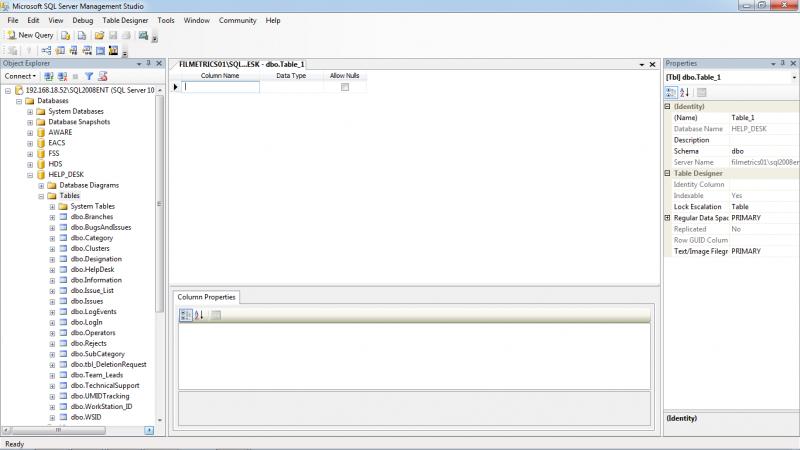Click the New Query toolbar button
Viewport: 800px width, 450px height.
tap(30, 35)
